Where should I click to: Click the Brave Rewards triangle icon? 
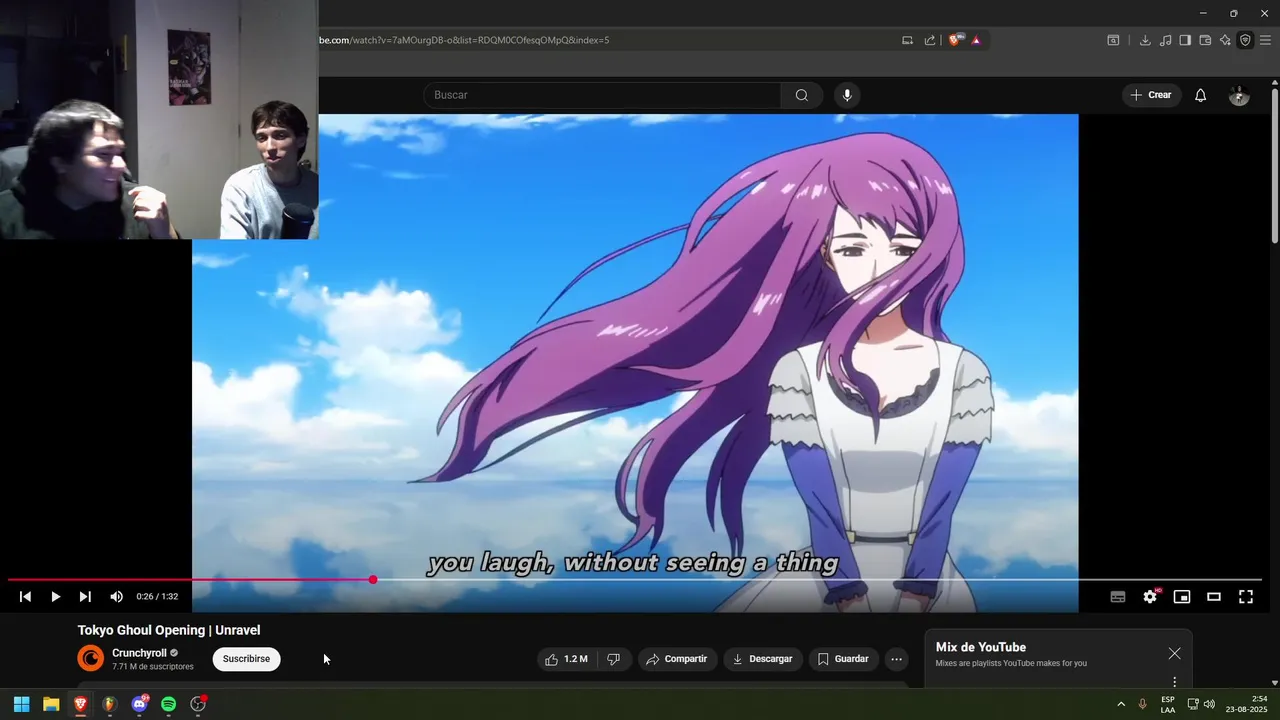[976, 40]
